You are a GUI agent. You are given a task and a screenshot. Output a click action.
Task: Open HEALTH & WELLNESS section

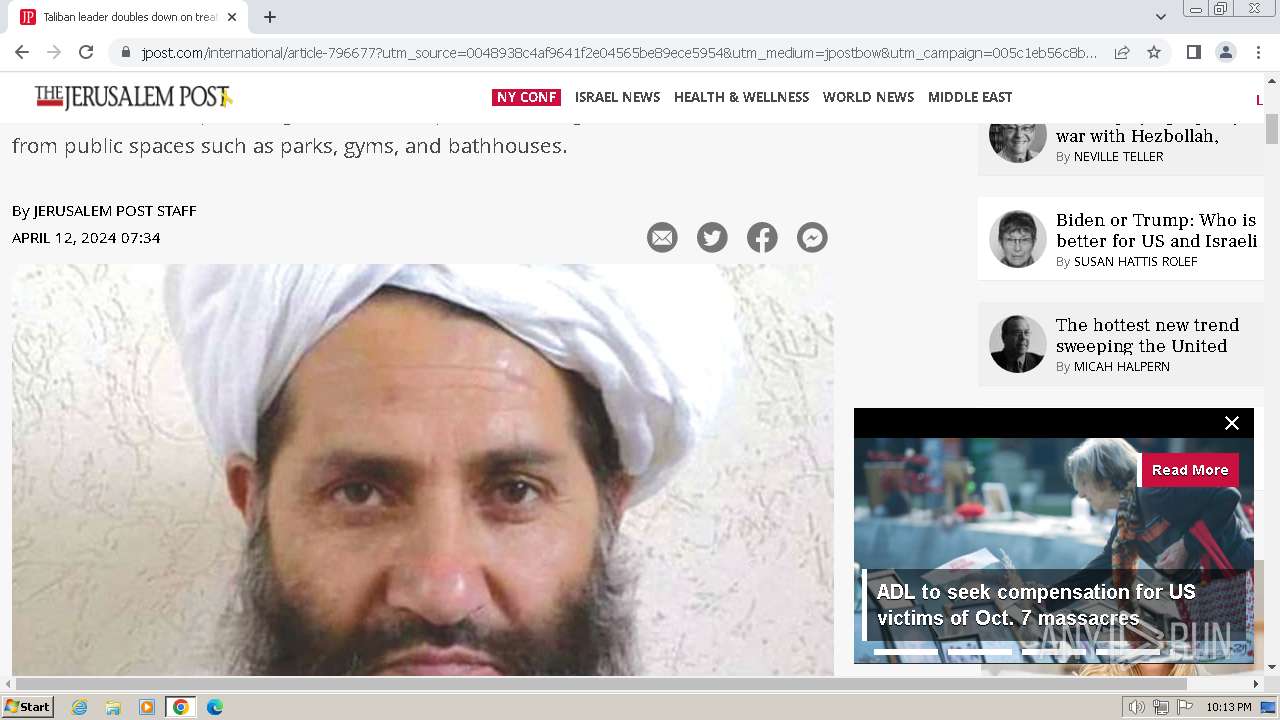click(741, 97)
